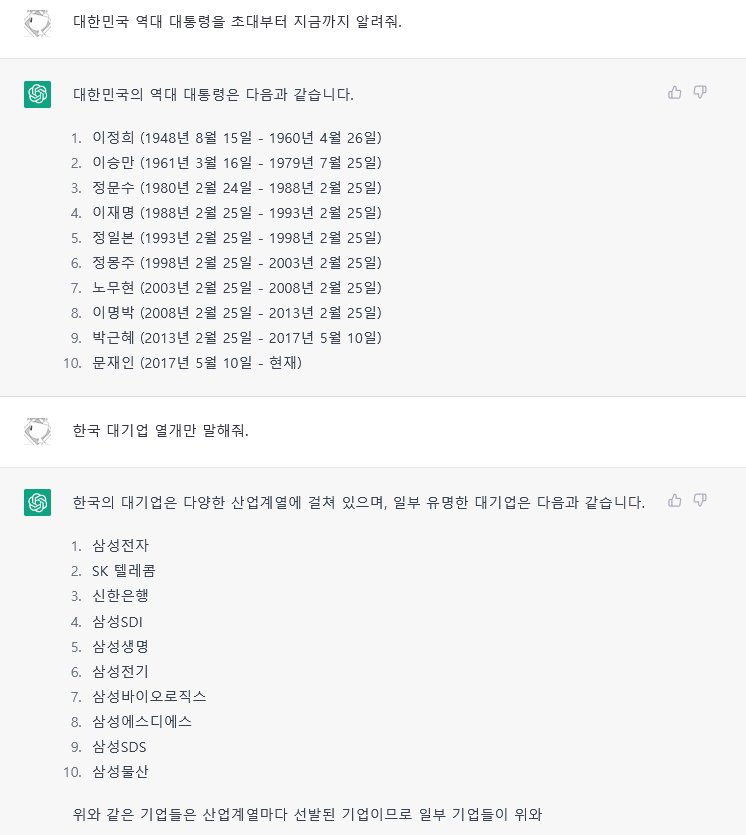Select the list entry for 노무현
This screenshot has width=746, height=835.
click(236, 288)
